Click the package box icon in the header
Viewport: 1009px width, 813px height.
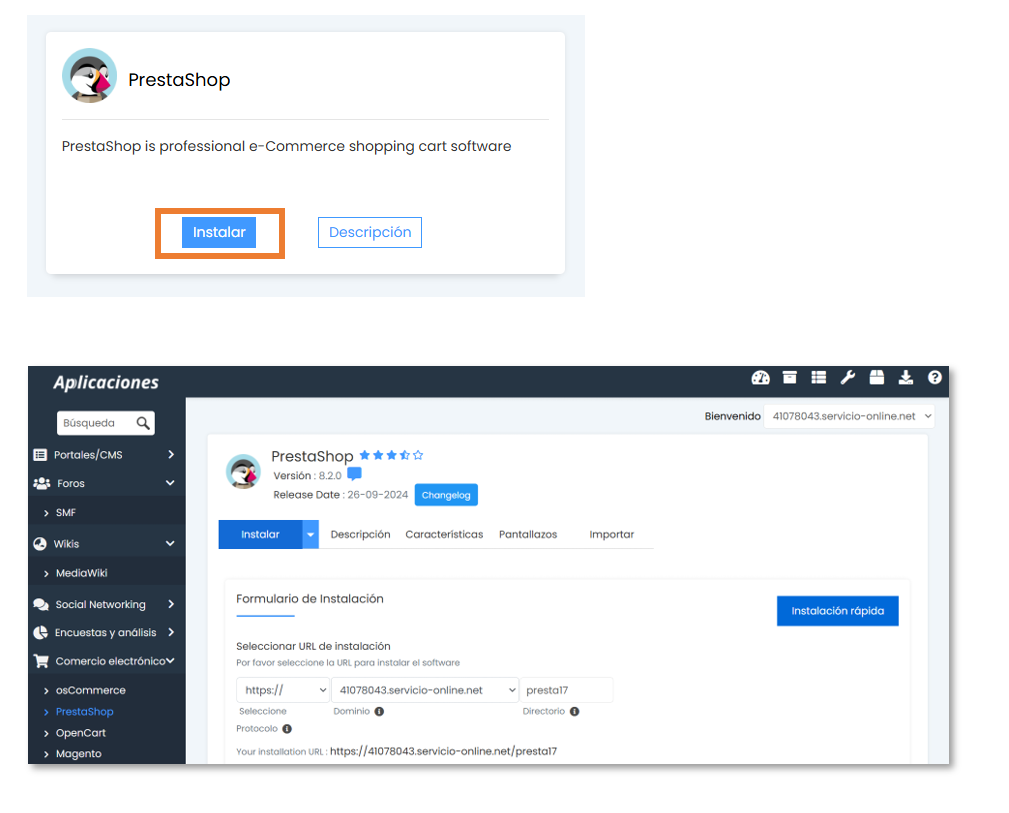pyautogui.click(x=876, y=377)
